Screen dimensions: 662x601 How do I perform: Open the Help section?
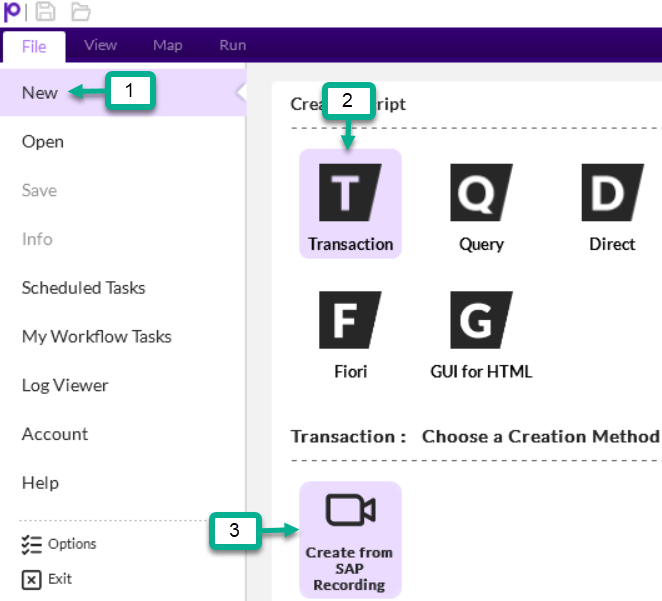[40, 483]
